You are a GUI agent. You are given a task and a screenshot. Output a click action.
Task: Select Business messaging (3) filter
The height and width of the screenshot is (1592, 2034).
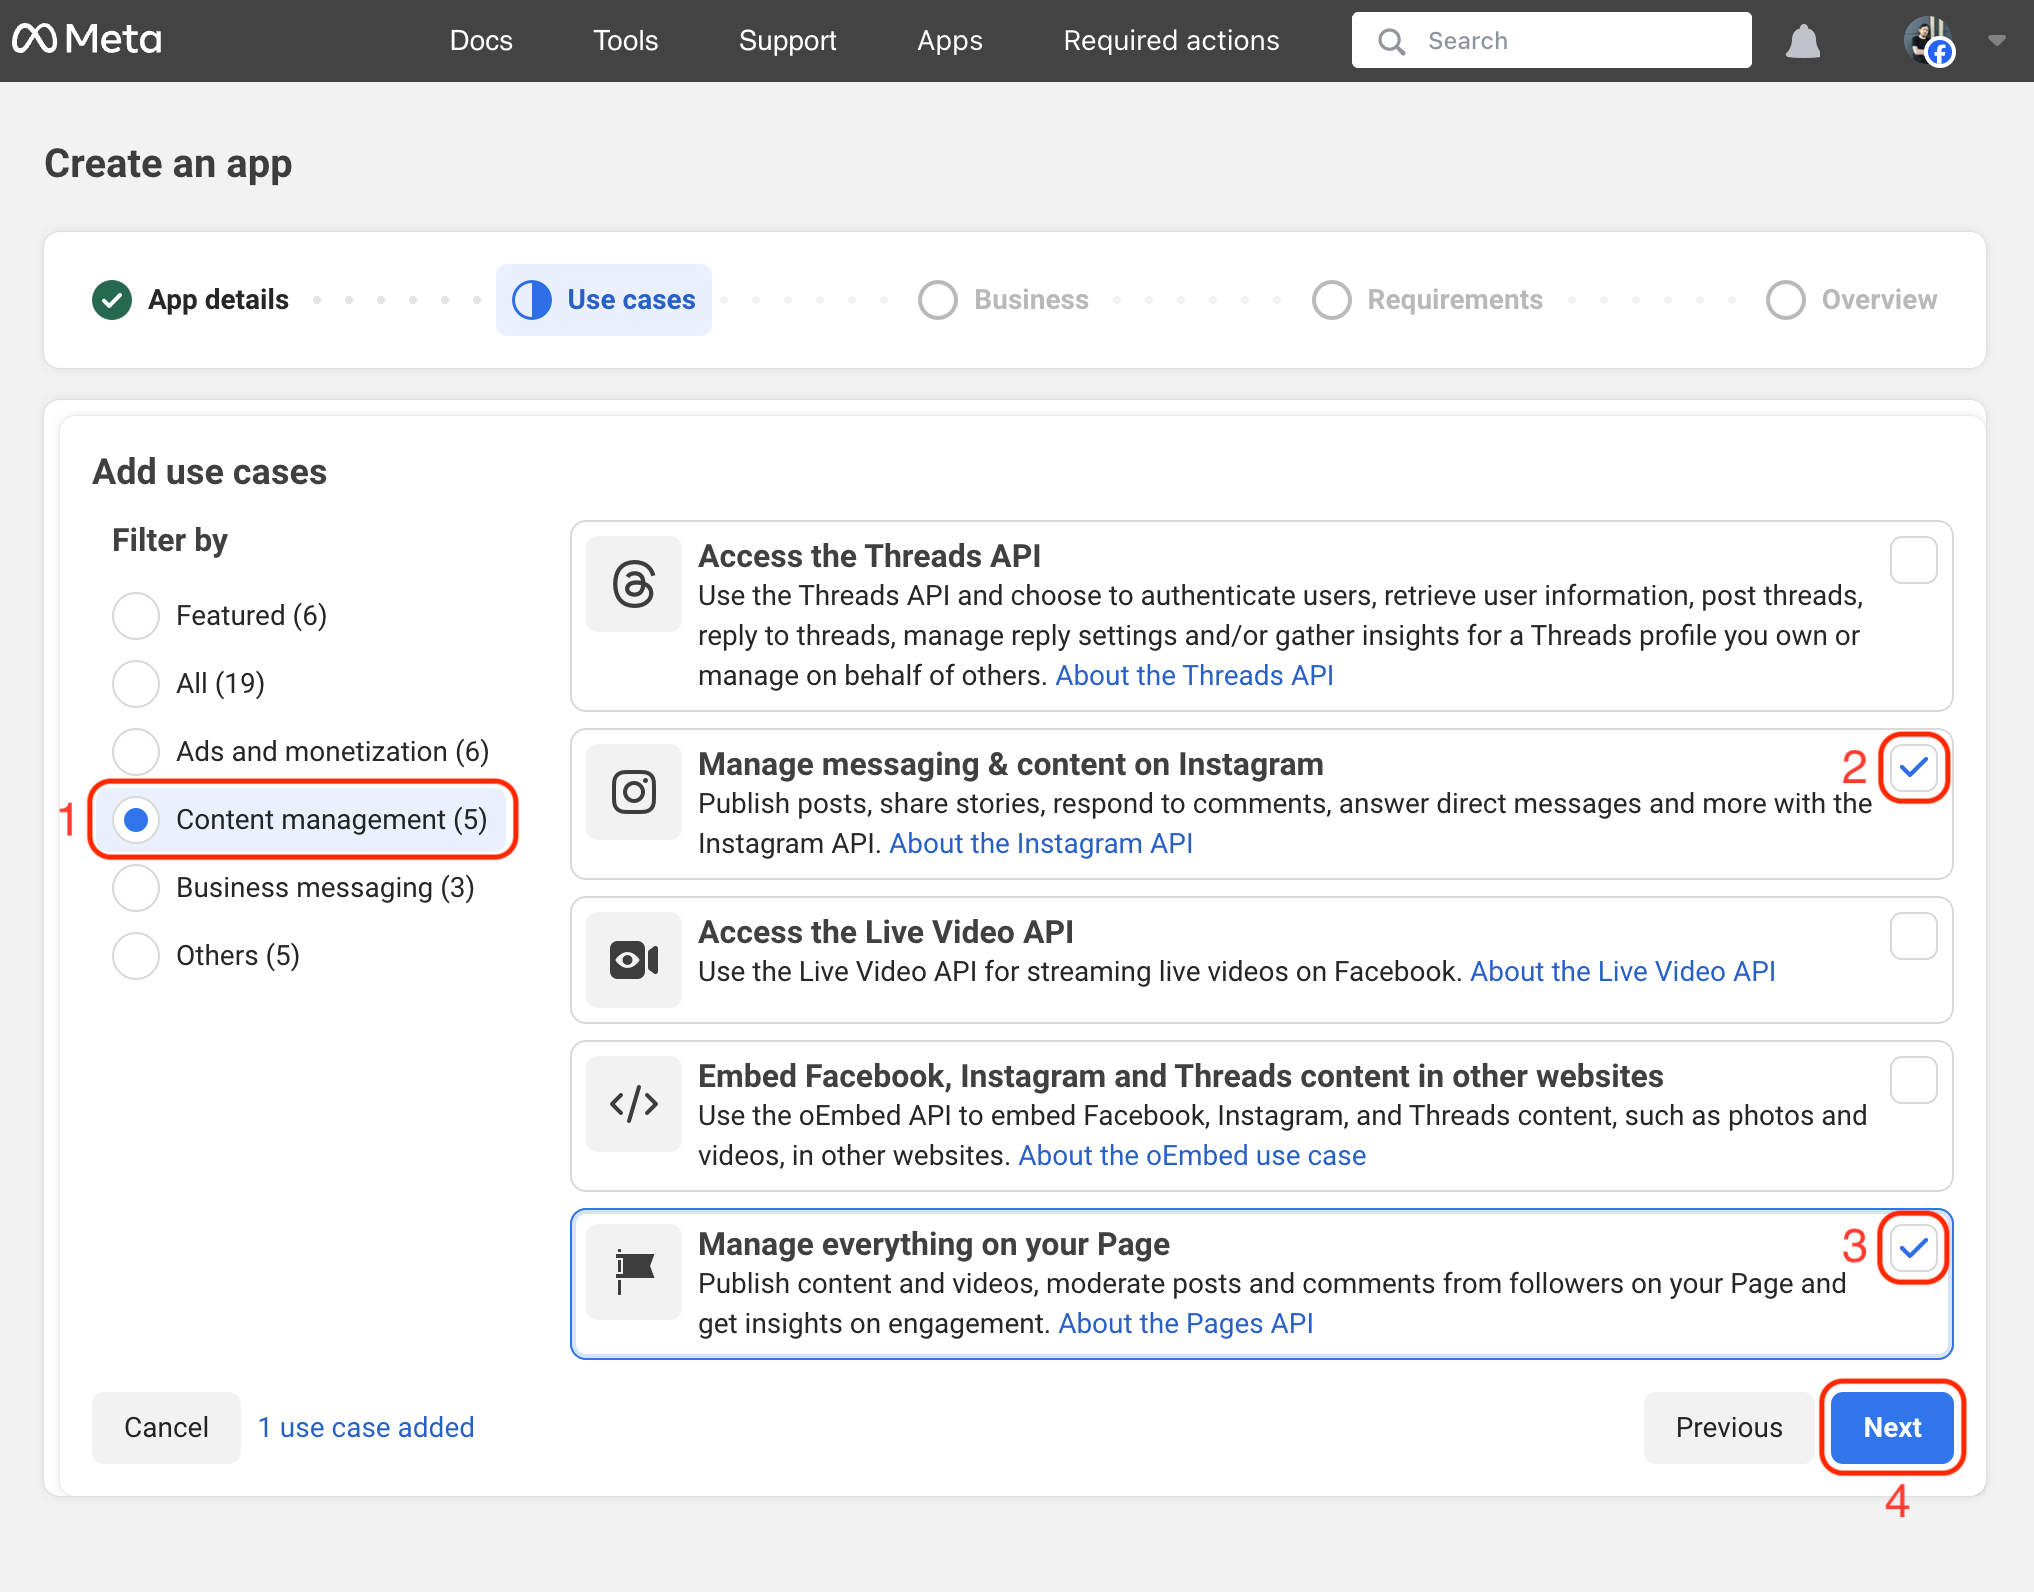coord(136,887)
